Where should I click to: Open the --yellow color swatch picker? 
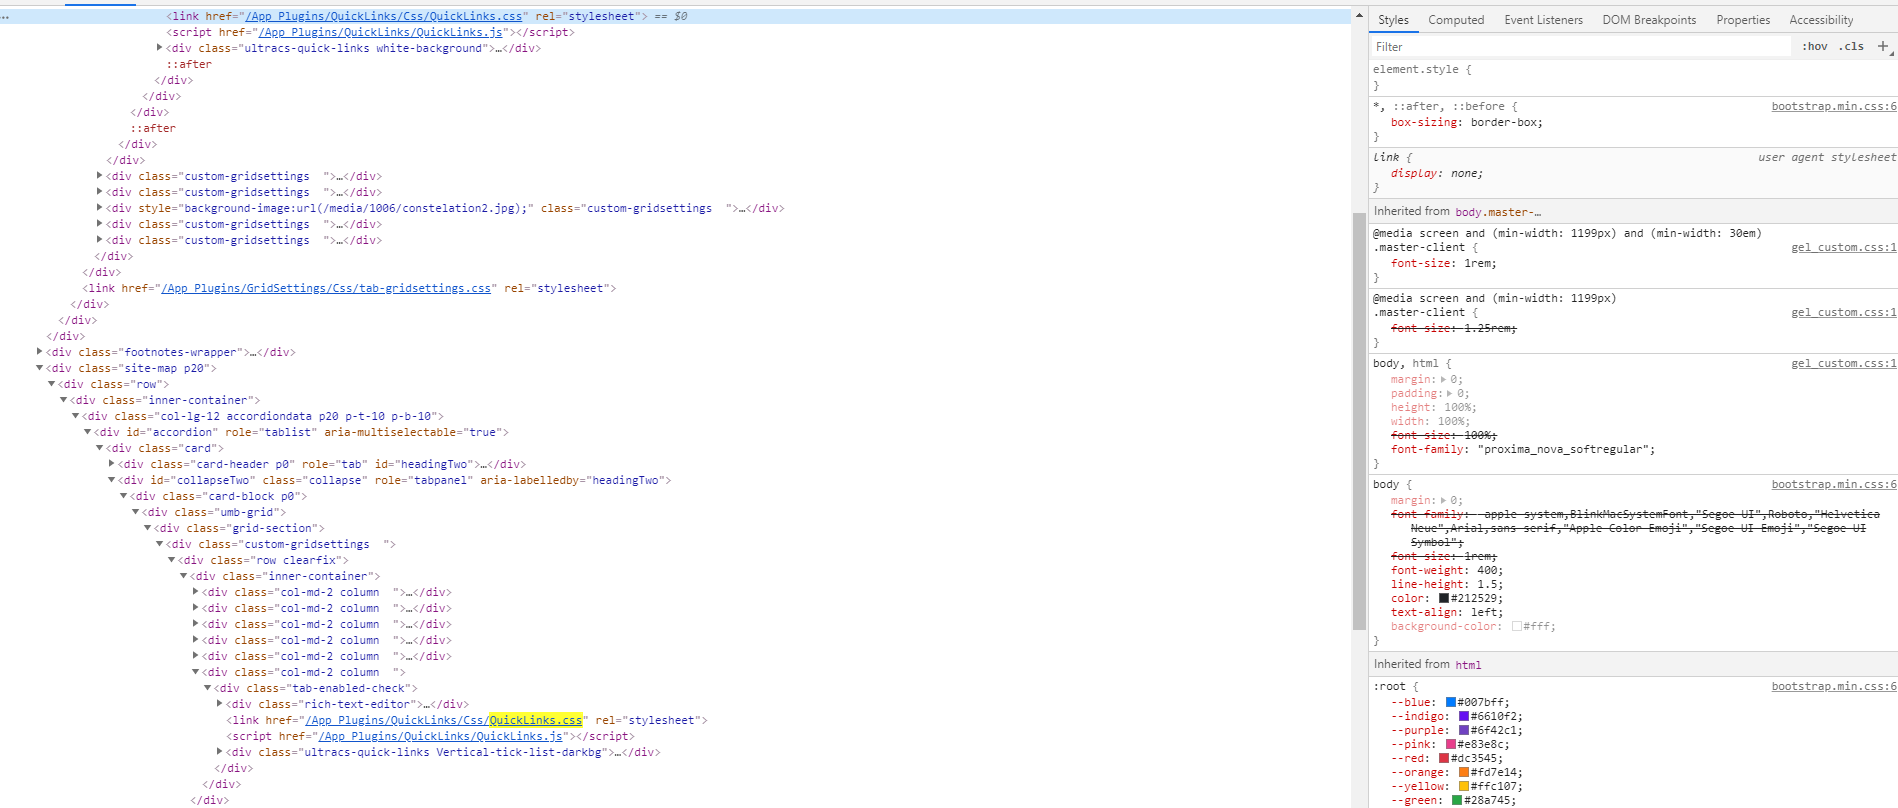tap(1464, 787)
